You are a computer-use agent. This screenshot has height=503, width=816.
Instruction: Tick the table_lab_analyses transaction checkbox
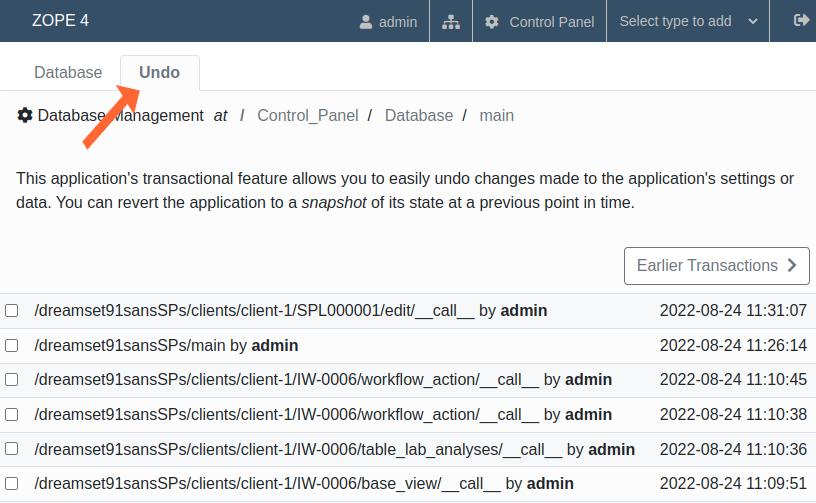click(12, 450)
